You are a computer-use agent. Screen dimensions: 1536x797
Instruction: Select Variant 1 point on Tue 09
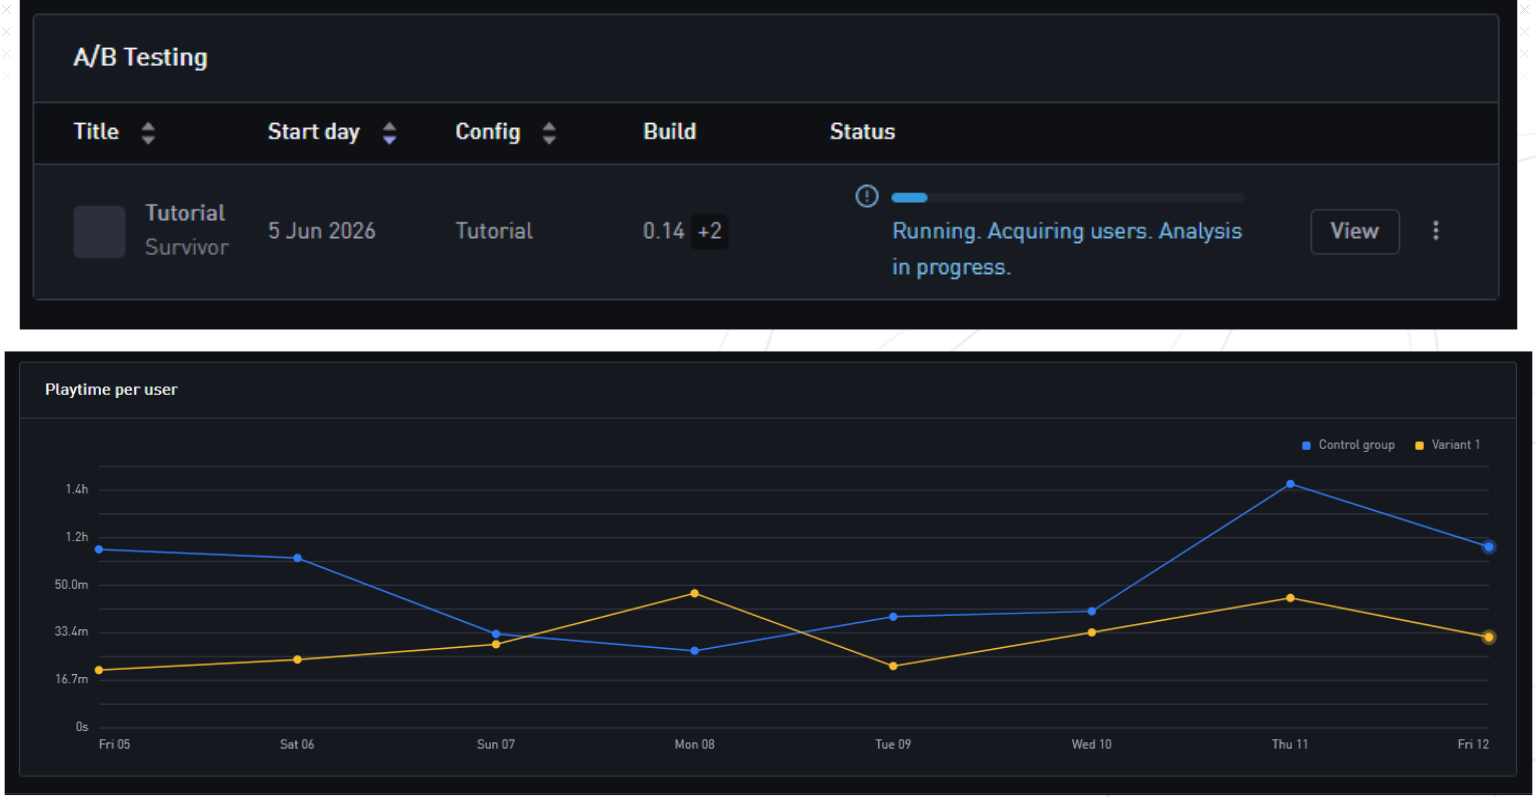tap(893, 666)
